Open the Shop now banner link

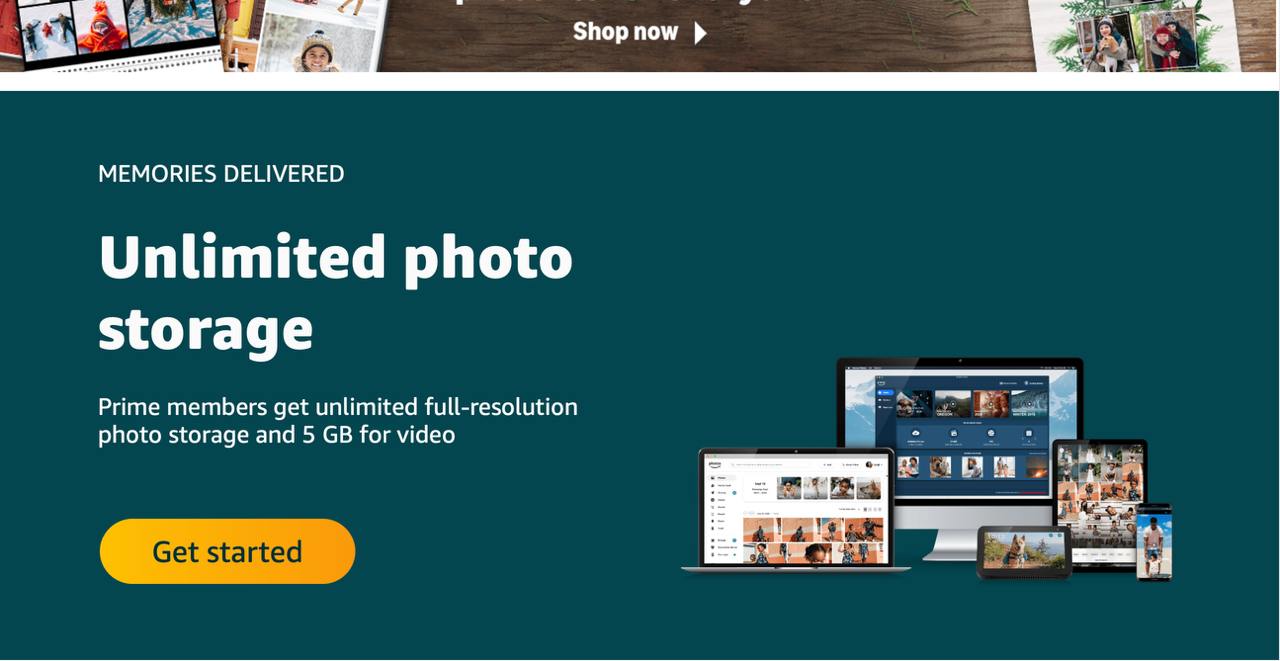click(x=625, y=32)
